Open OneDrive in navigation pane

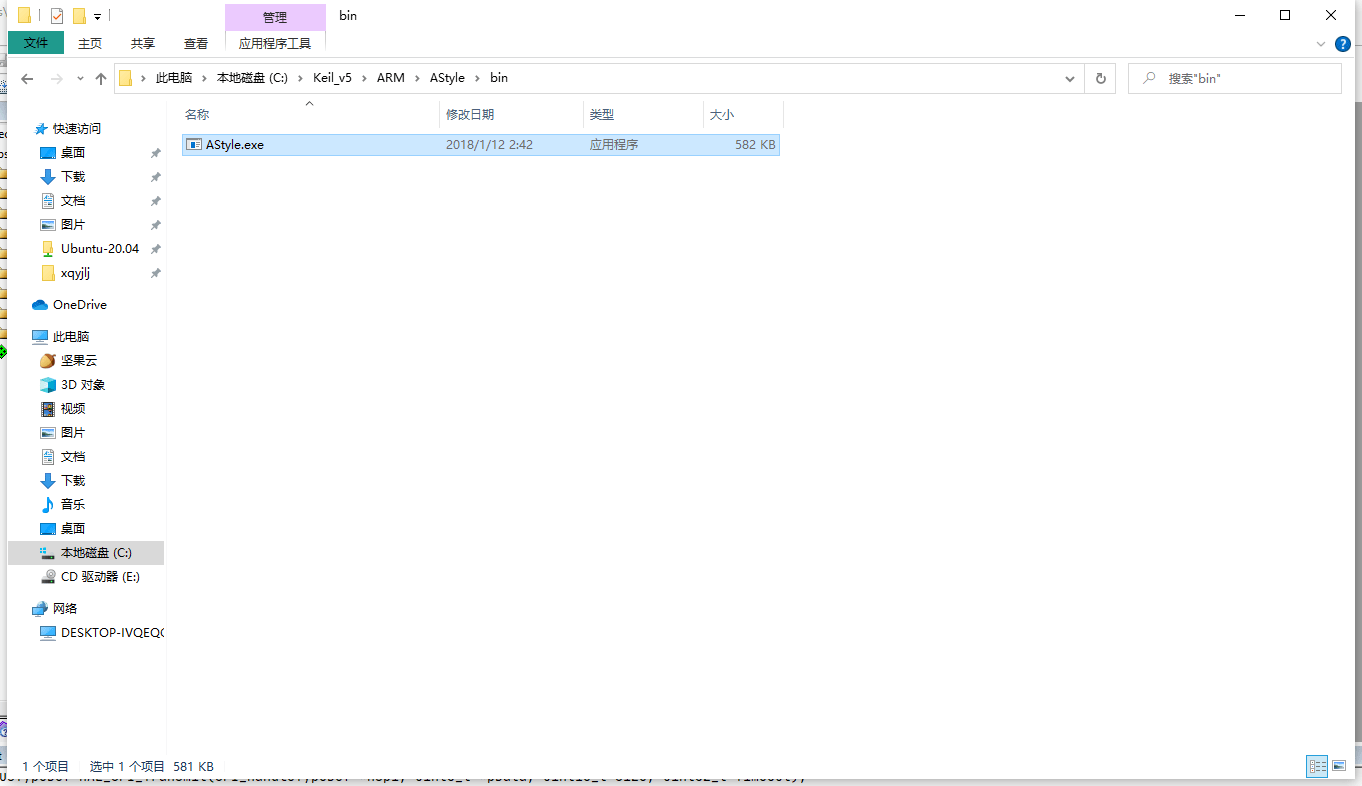pyautogui.click(x=79, y=305)
